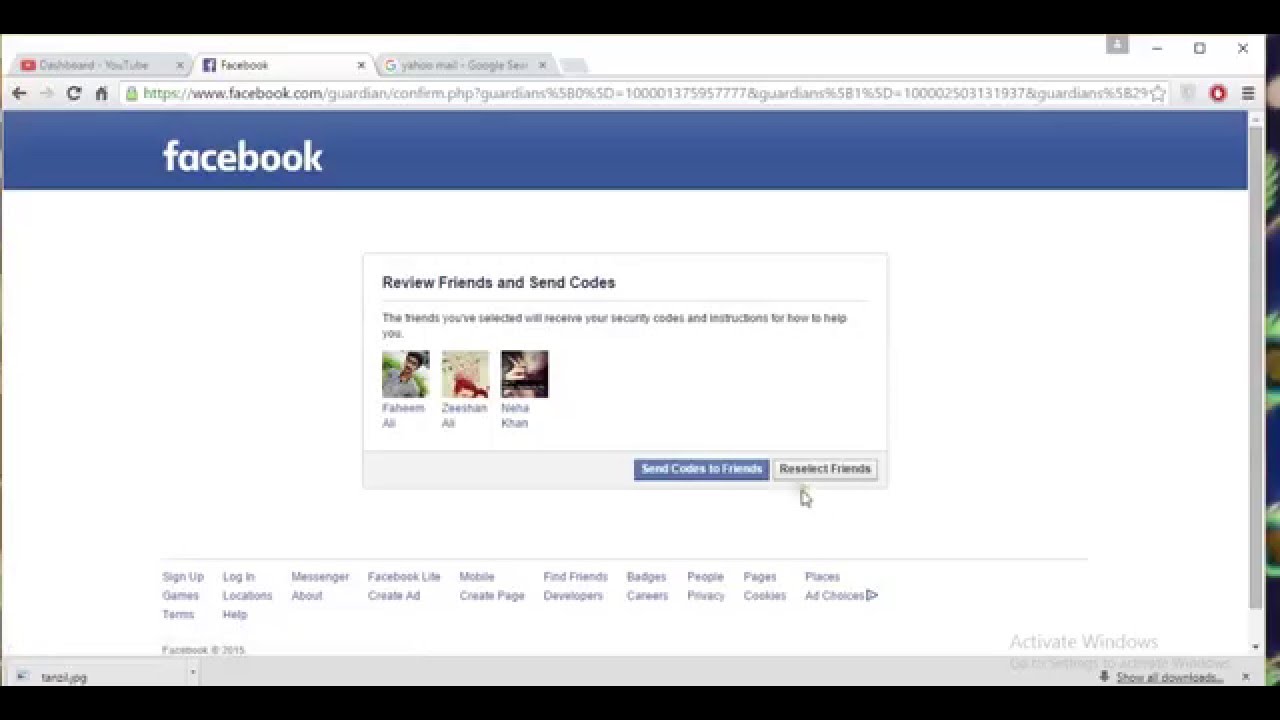1280x720 pixels.
Task: Close the Facebook tab
Action: [x=361, y=65]
